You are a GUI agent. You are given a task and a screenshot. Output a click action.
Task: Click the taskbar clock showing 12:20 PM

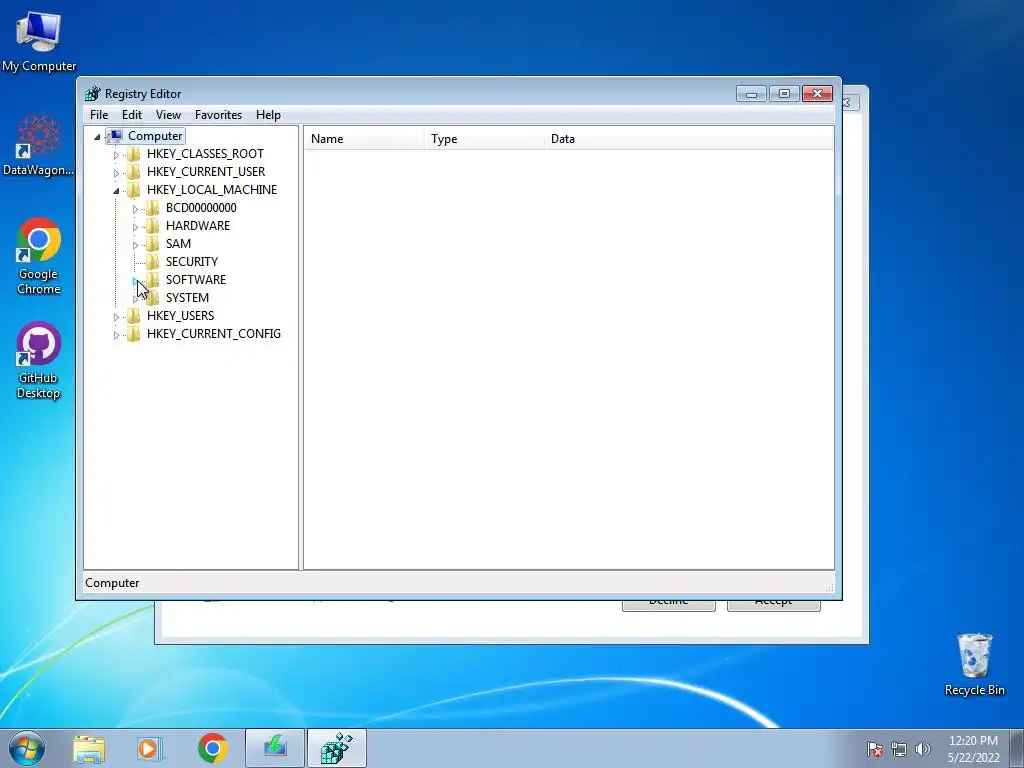point(973,749)
